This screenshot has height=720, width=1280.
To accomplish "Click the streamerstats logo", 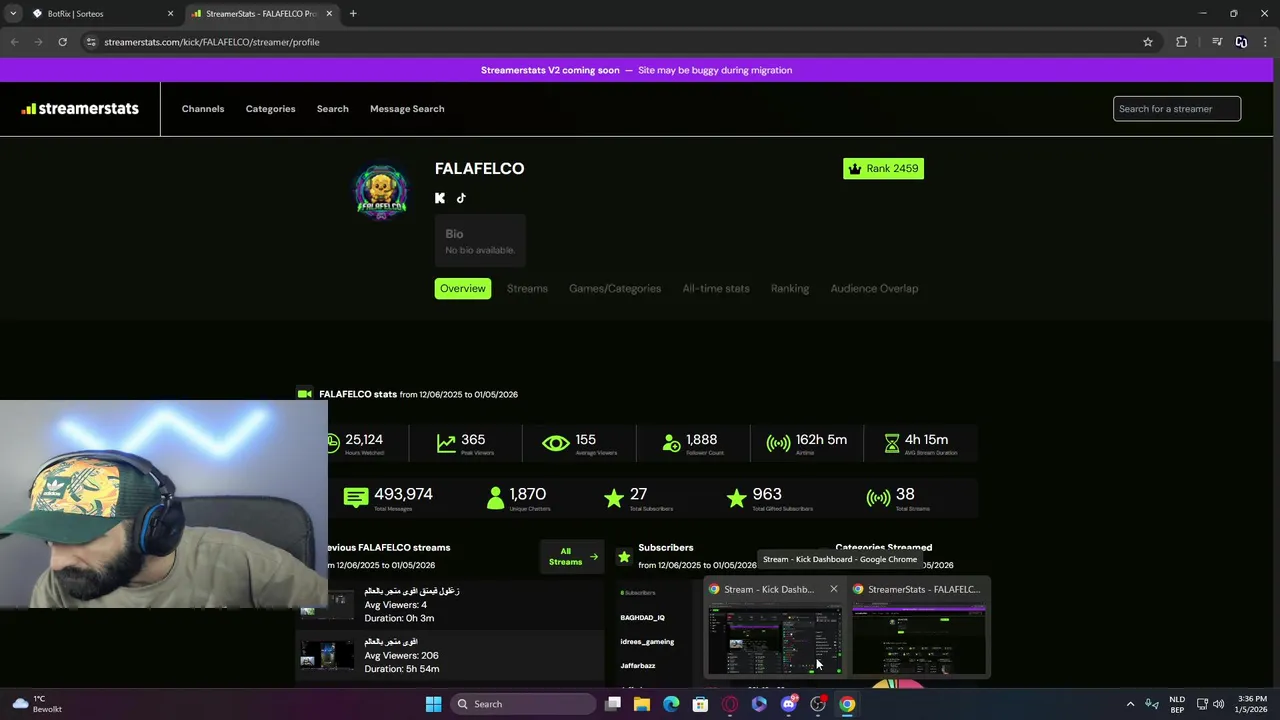I will coord(80,109).
